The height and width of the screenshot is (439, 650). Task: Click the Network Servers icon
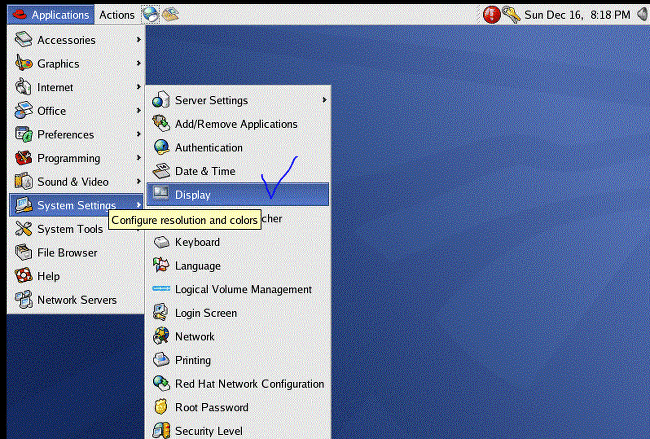tap(24, 300)
